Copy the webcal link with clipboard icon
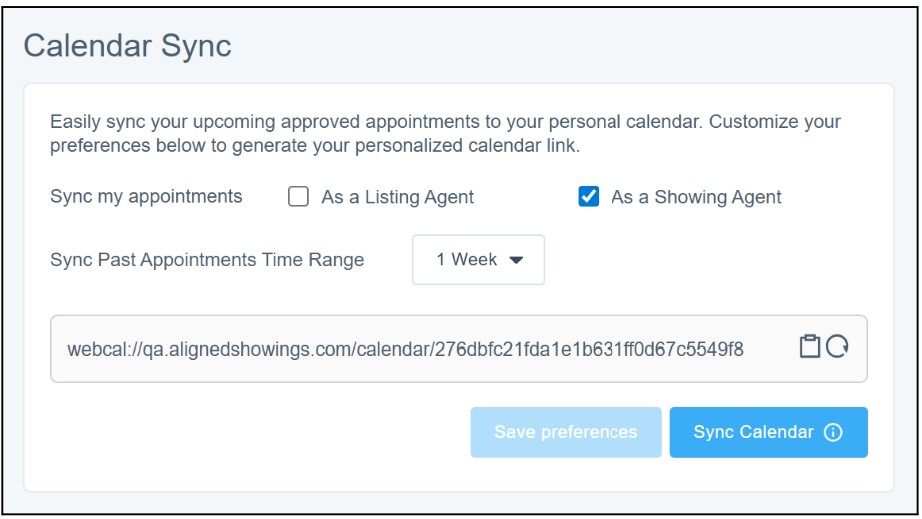Viewport: 922px width, 519px height. click(x=809, y=347)
